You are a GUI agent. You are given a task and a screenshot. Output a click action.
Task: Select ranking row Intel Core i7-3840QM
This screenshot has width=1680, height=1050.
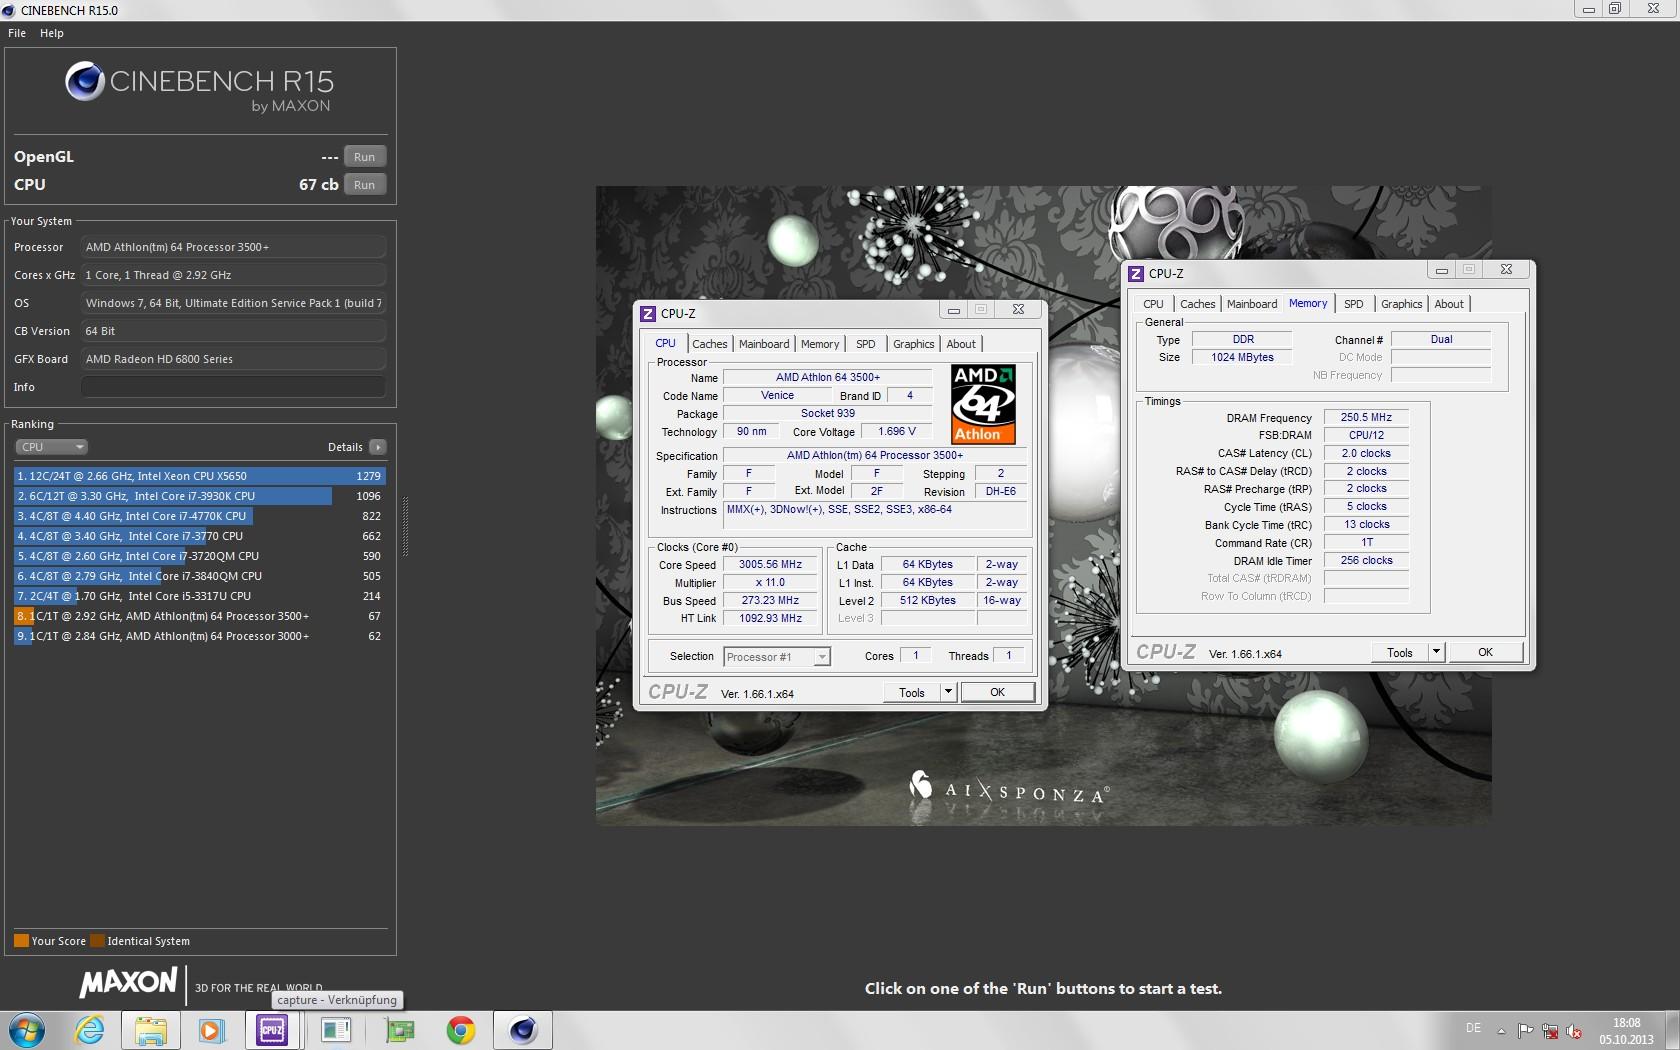point(200,576)
